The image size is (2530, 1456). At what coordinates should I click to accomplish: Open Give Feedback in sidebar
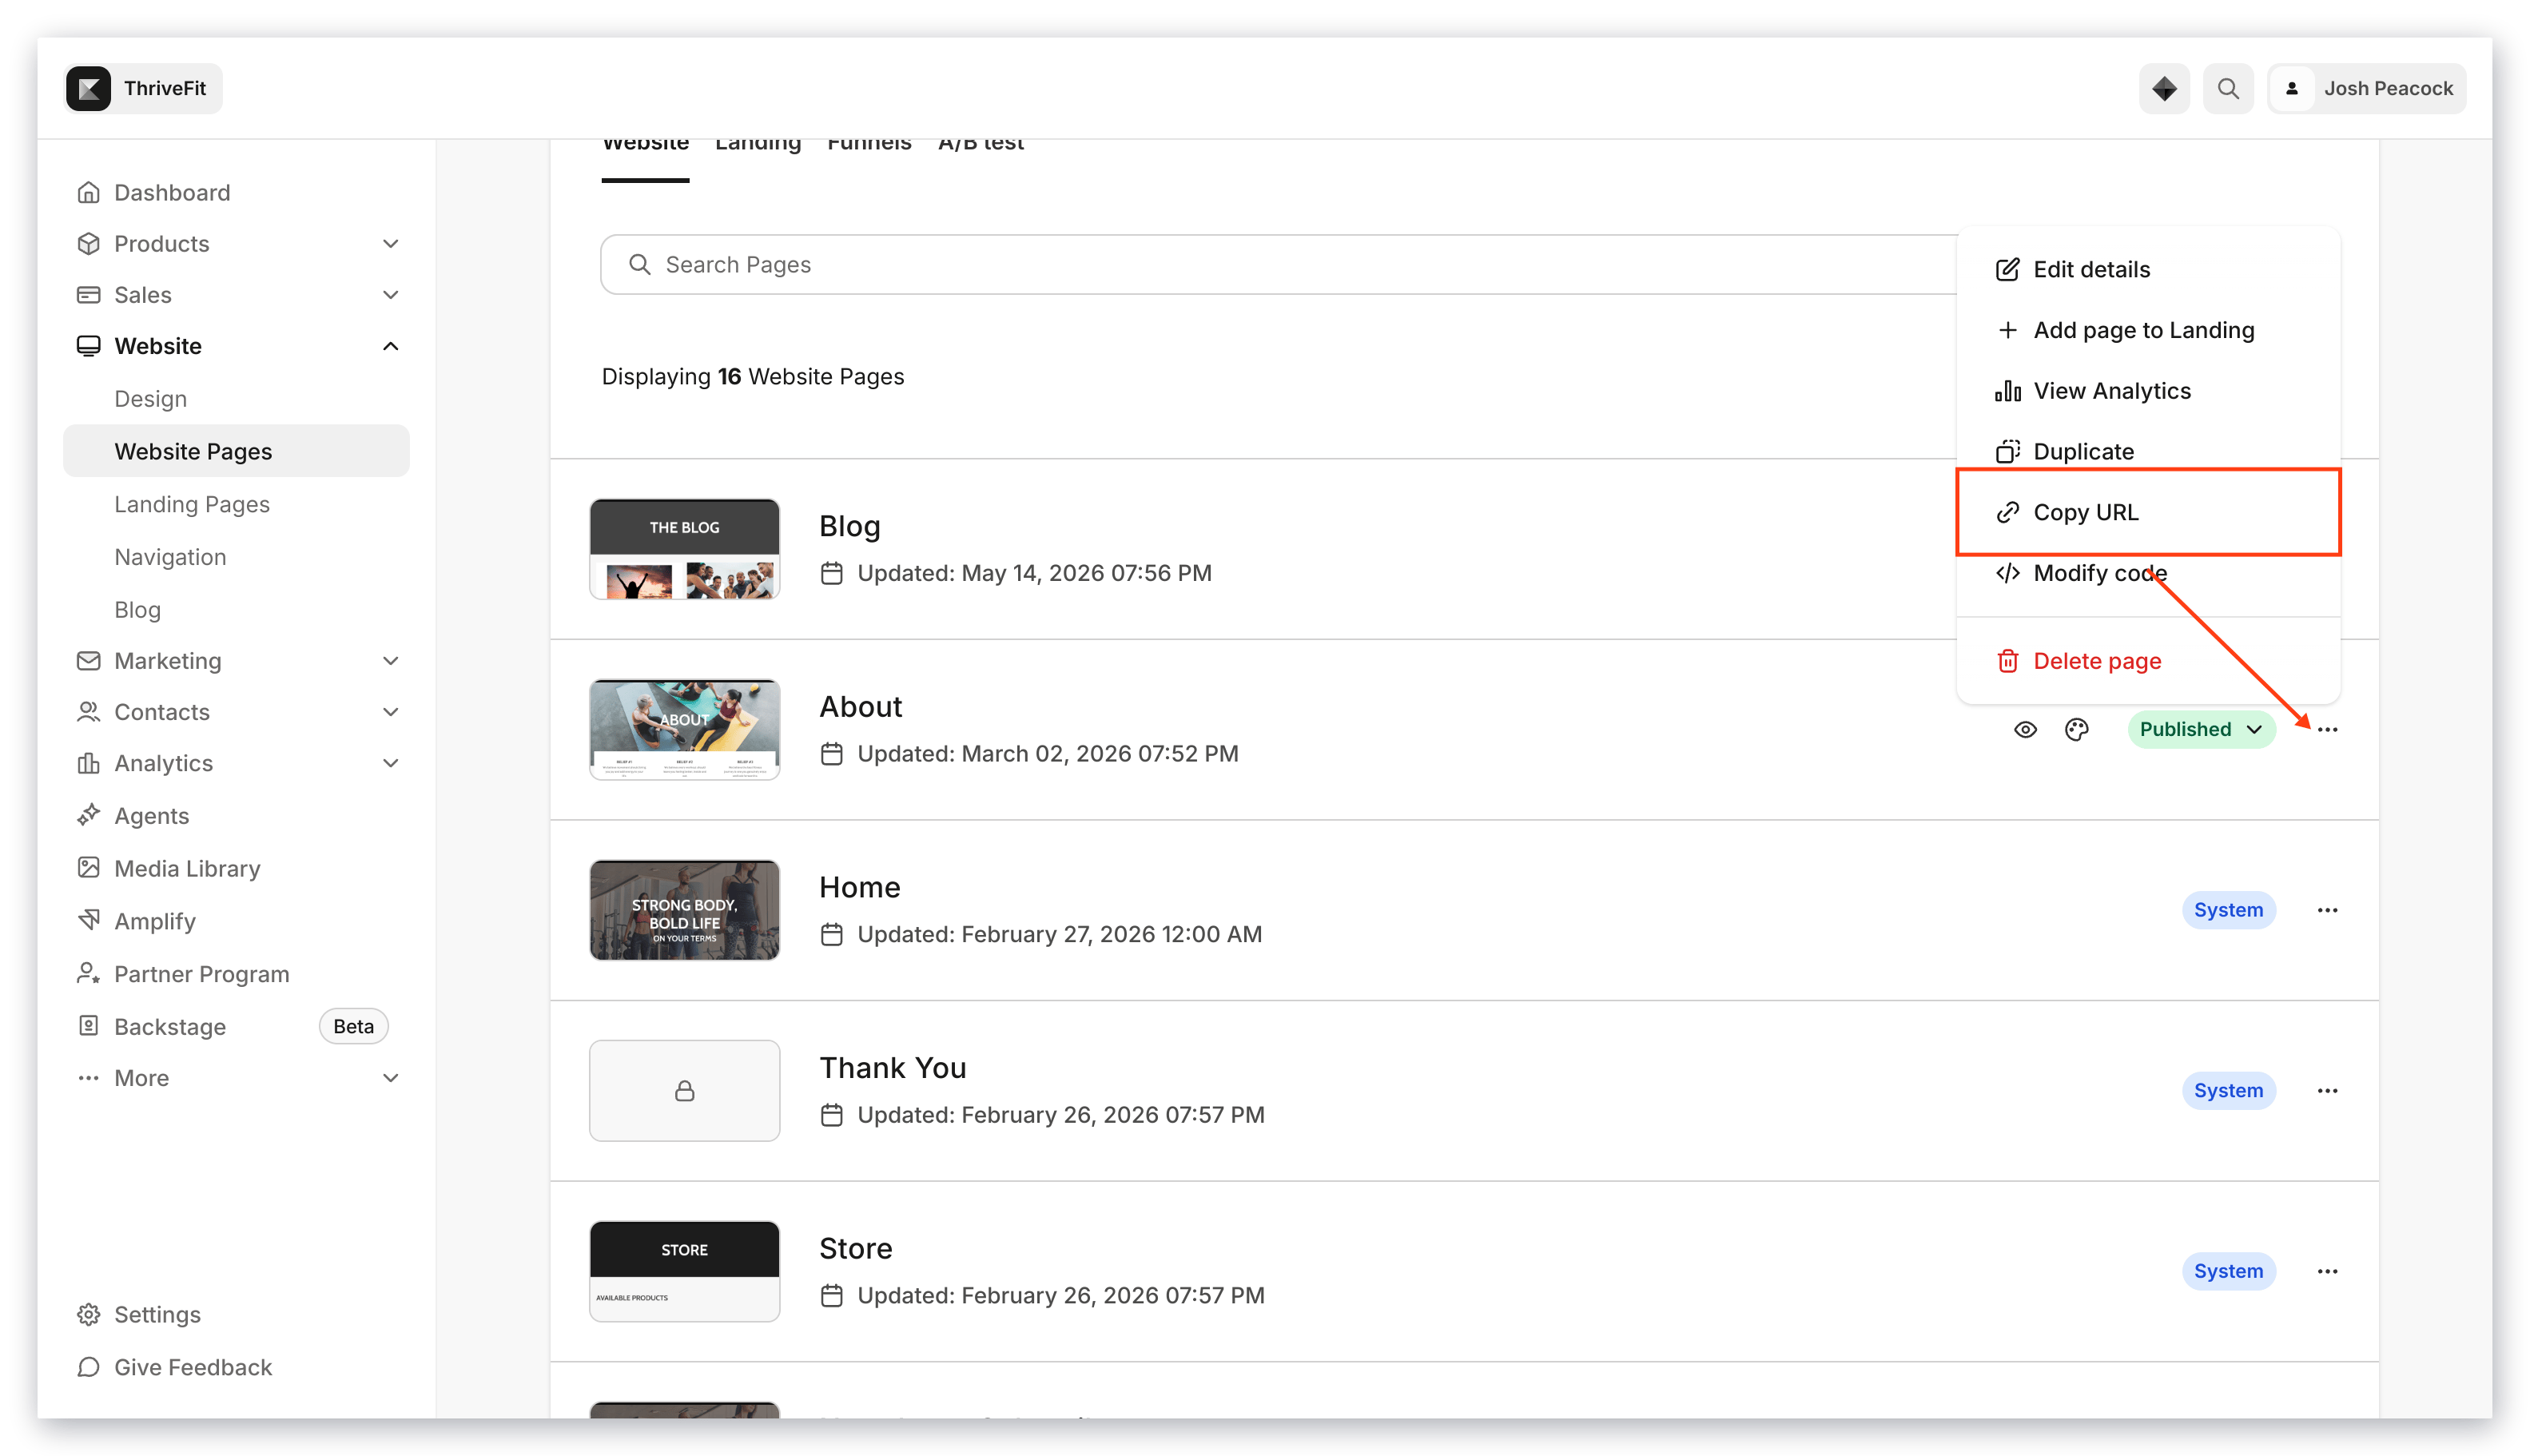[x=193, y=1367]
